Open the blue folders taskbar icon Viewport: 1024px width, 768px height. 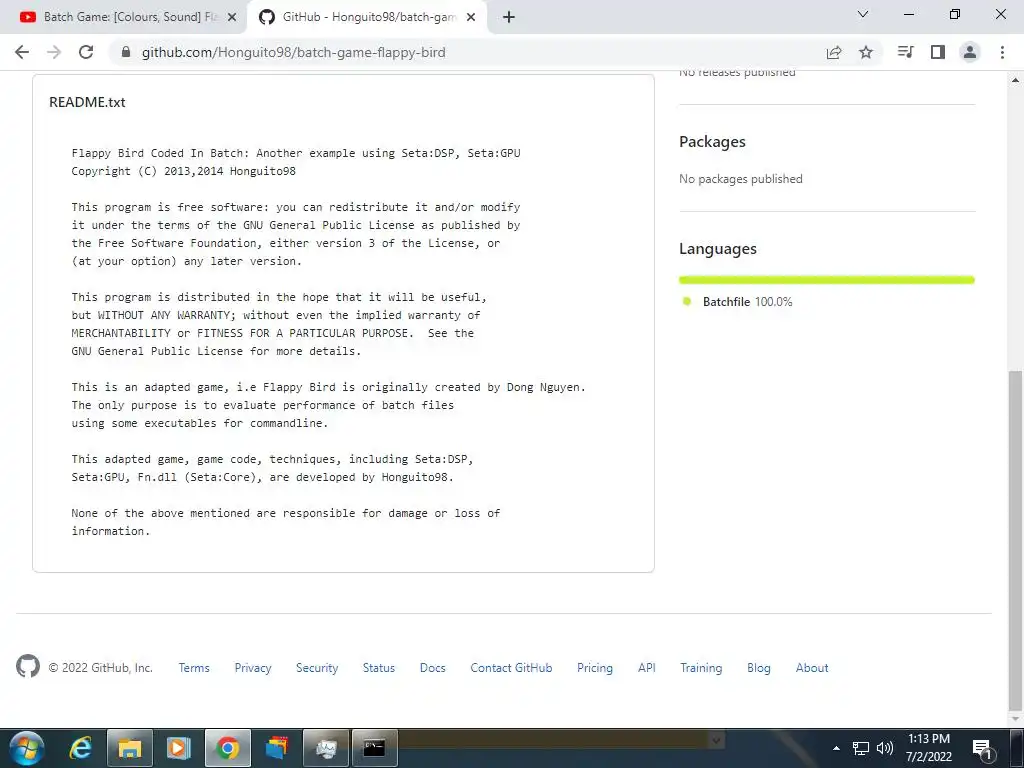(x=277, y=748)
